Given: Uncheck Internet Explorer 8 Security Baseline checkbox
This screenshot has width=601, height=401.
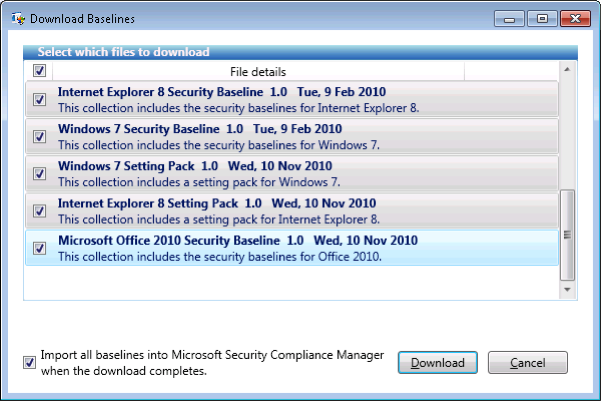Looking at the screenshot, I should point(39,100).
